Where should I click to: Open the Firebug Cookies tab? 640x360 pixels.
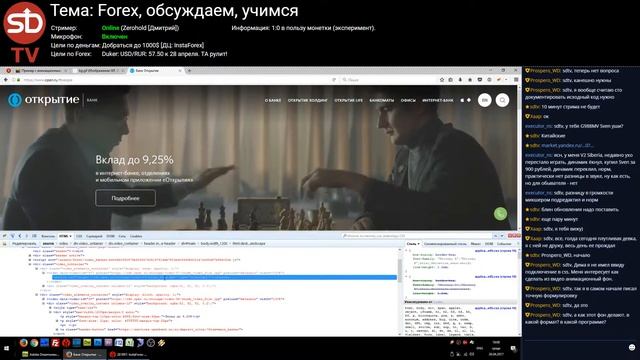136,236
